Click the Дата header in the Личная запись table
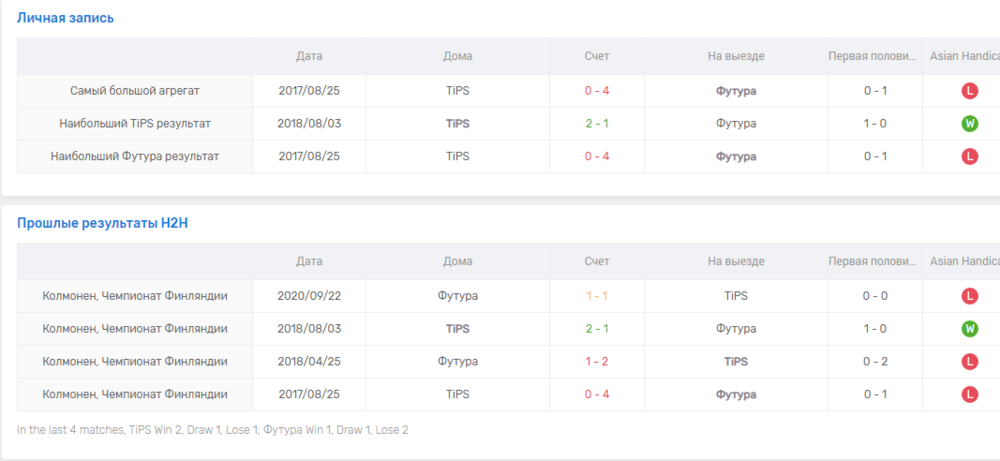 [309, 56]
